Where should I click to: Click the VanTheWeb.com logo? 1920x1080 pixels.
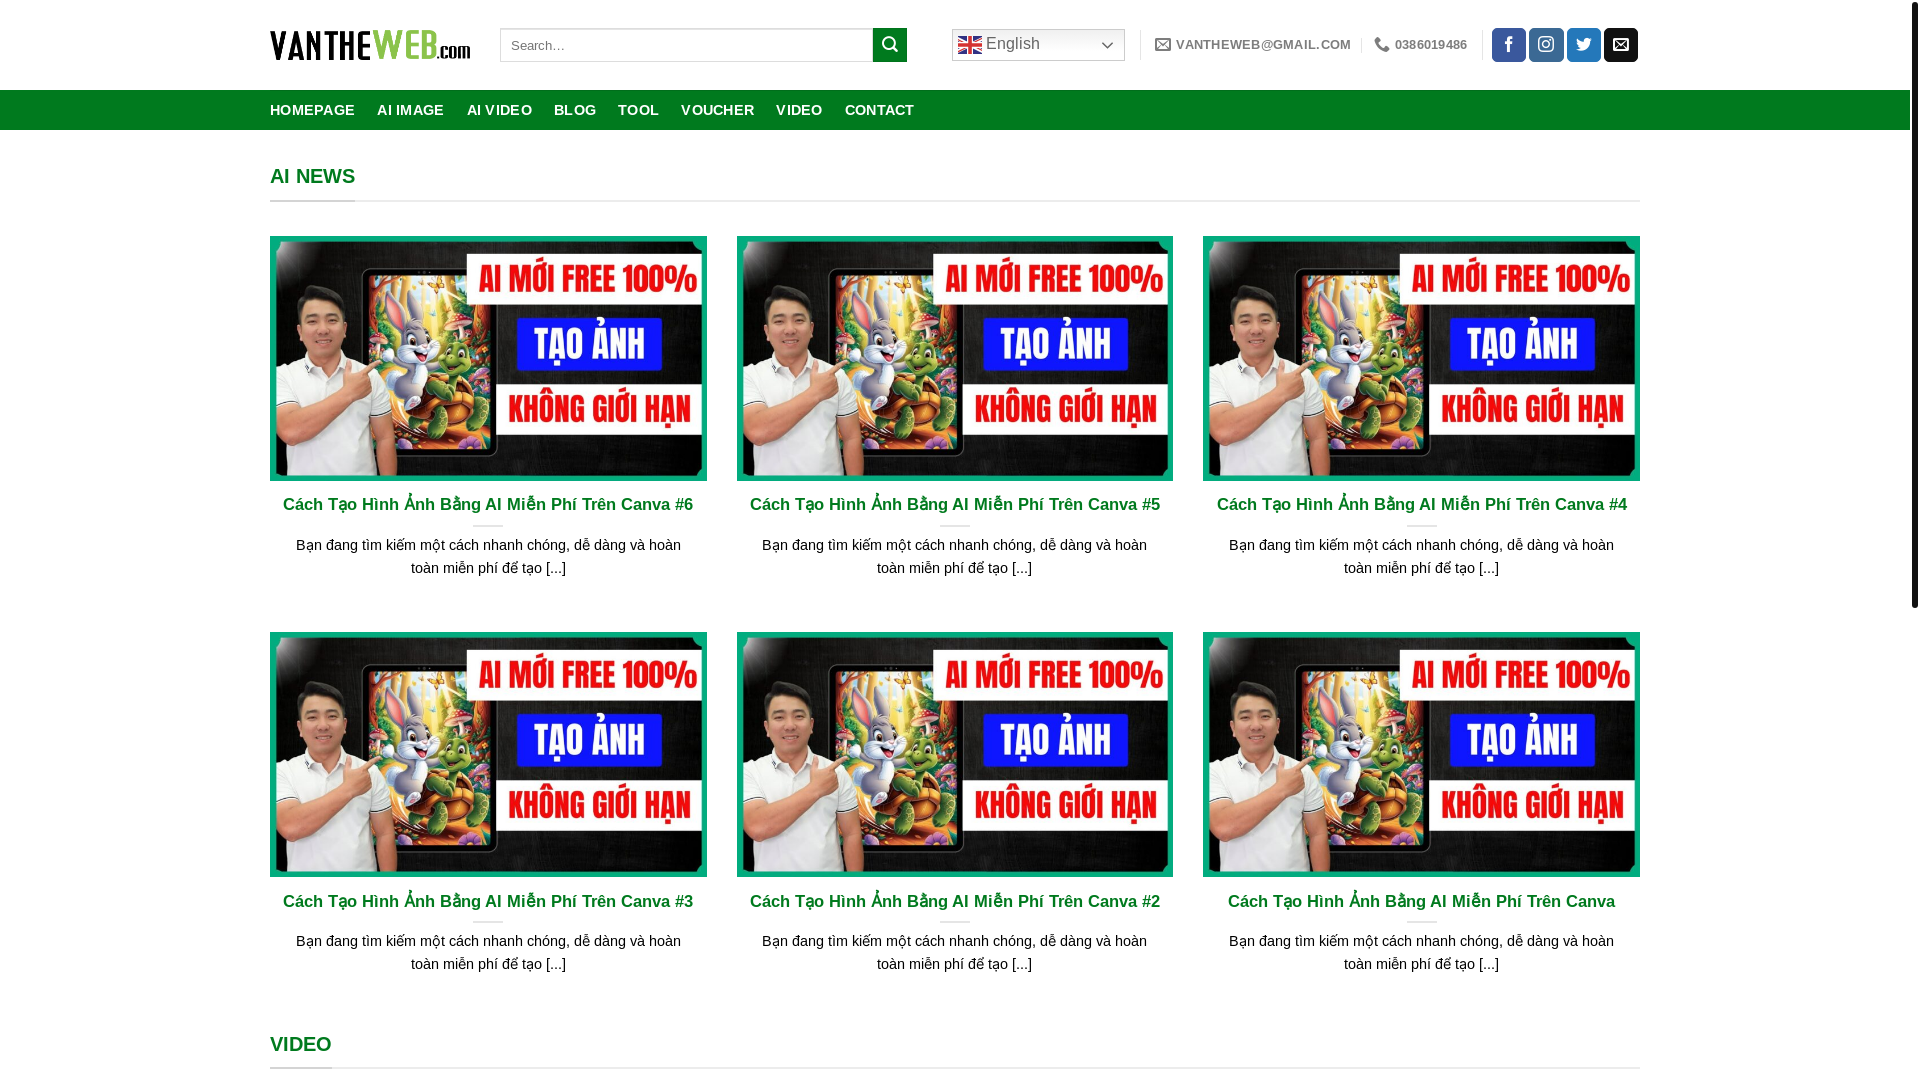coord(370,45)
